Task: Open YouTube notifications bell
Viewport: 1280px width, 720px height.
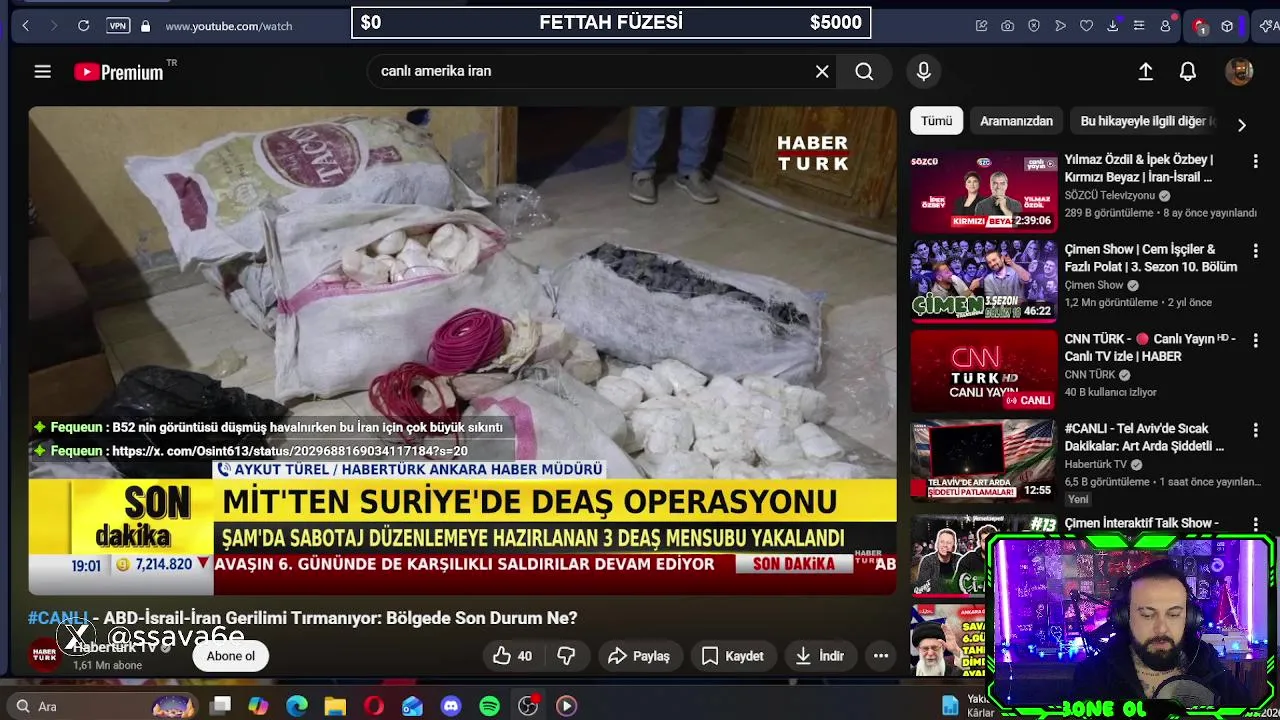Action: point(1188,71)
